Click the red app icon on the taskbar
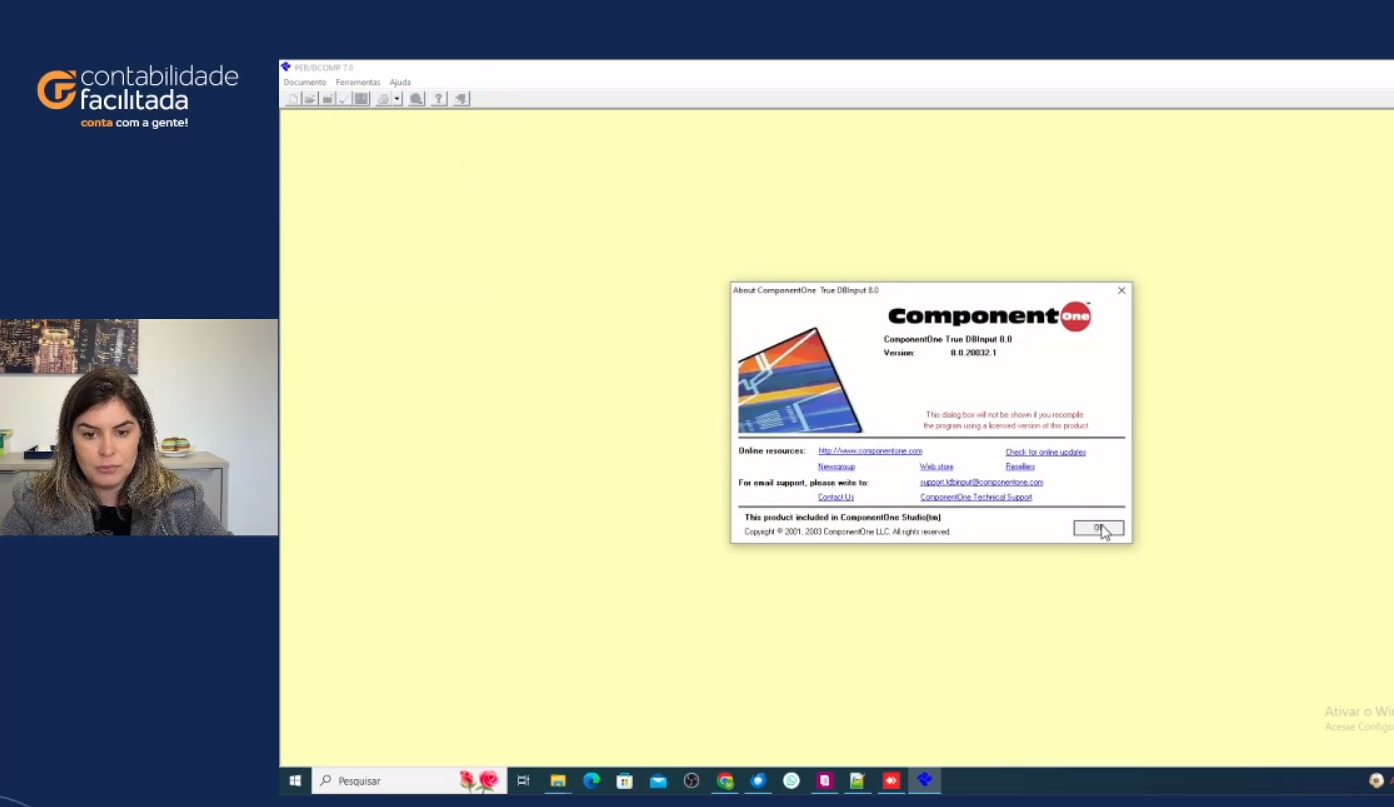Image resolution: width=1394 pixels, height=807 pixels. (x=891, y=781)
